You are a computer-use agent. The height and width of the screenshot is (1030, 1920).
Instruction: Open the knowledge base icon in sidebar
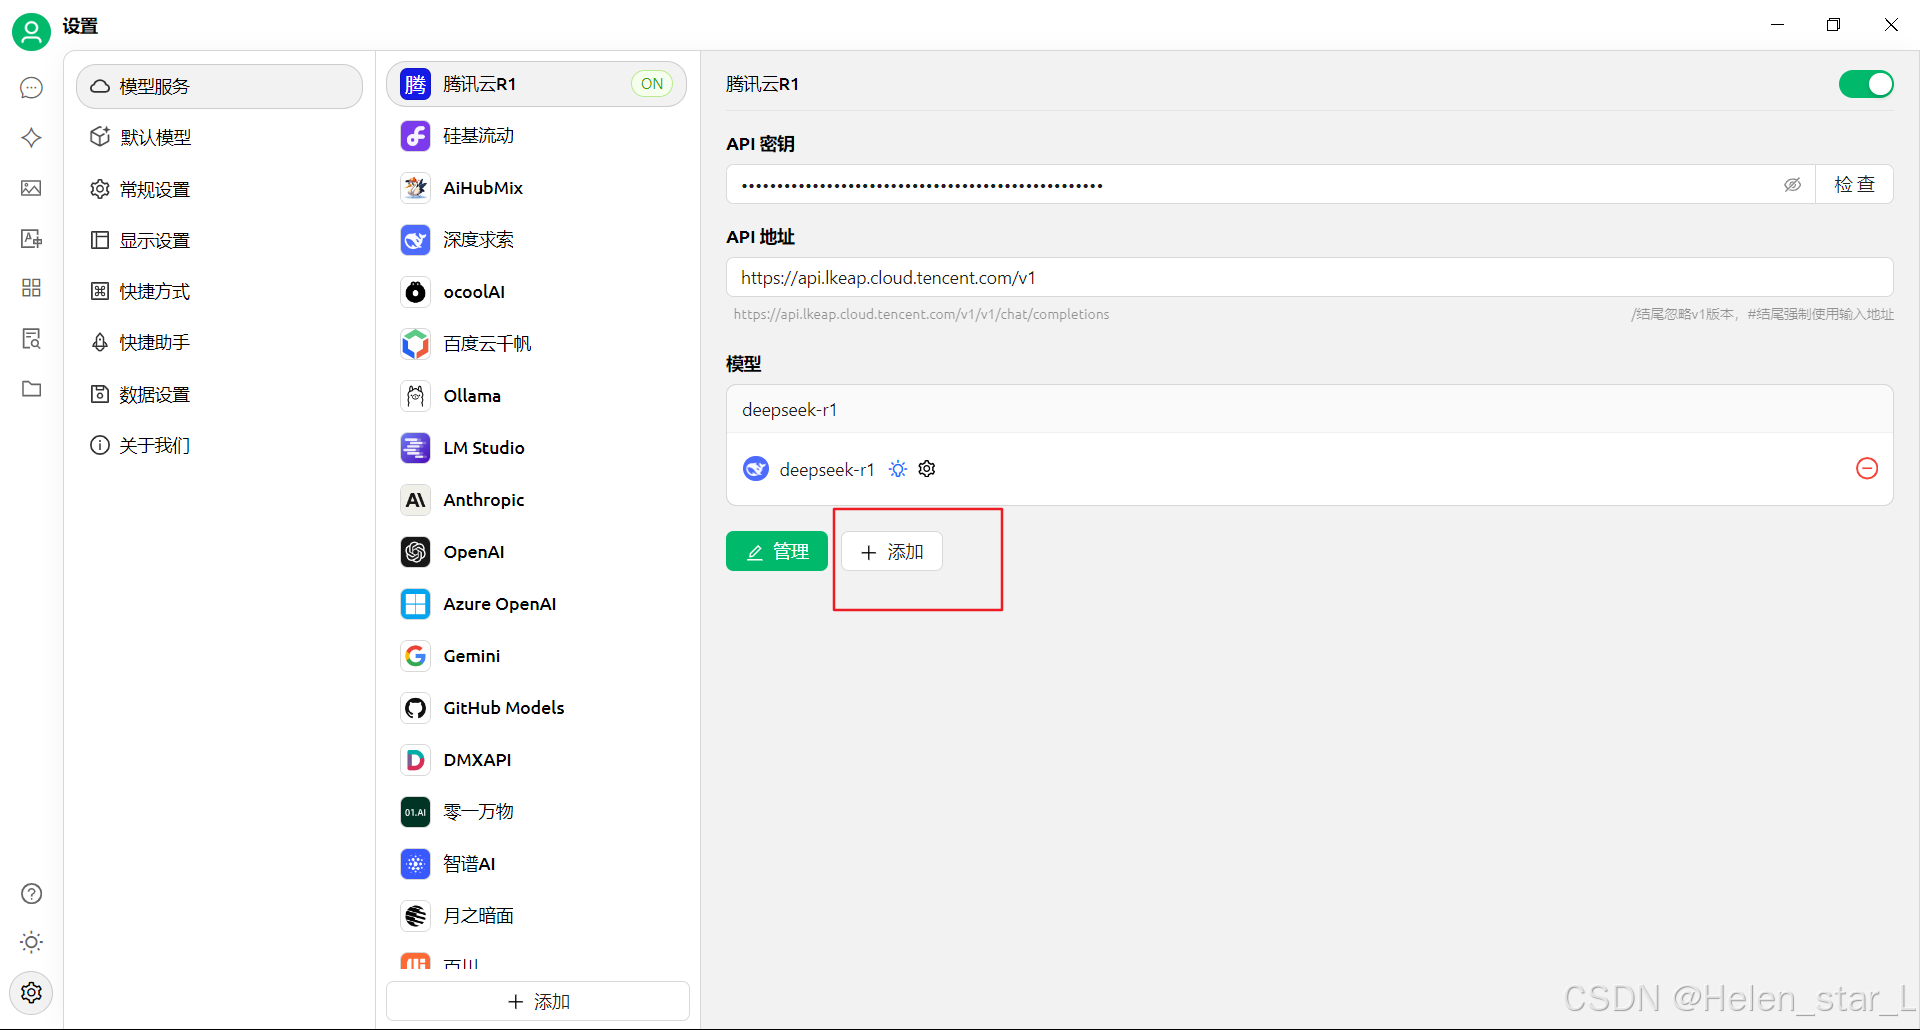[31, 338]
